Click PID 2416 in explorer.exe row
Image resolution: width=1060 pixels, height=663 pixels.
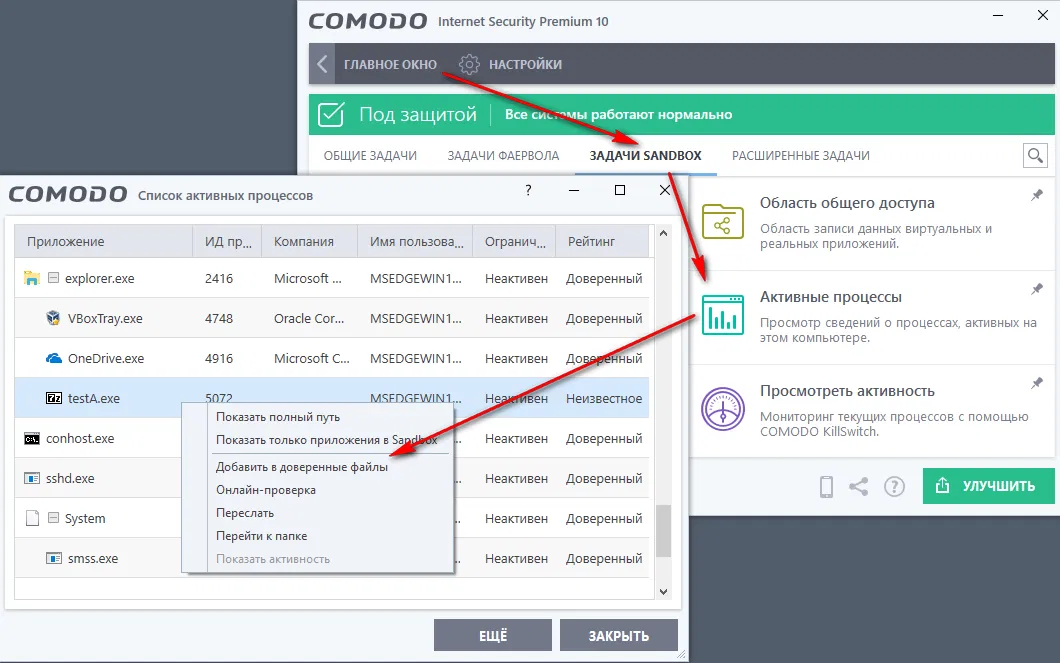pyautogui.click(x=219, y=278)
